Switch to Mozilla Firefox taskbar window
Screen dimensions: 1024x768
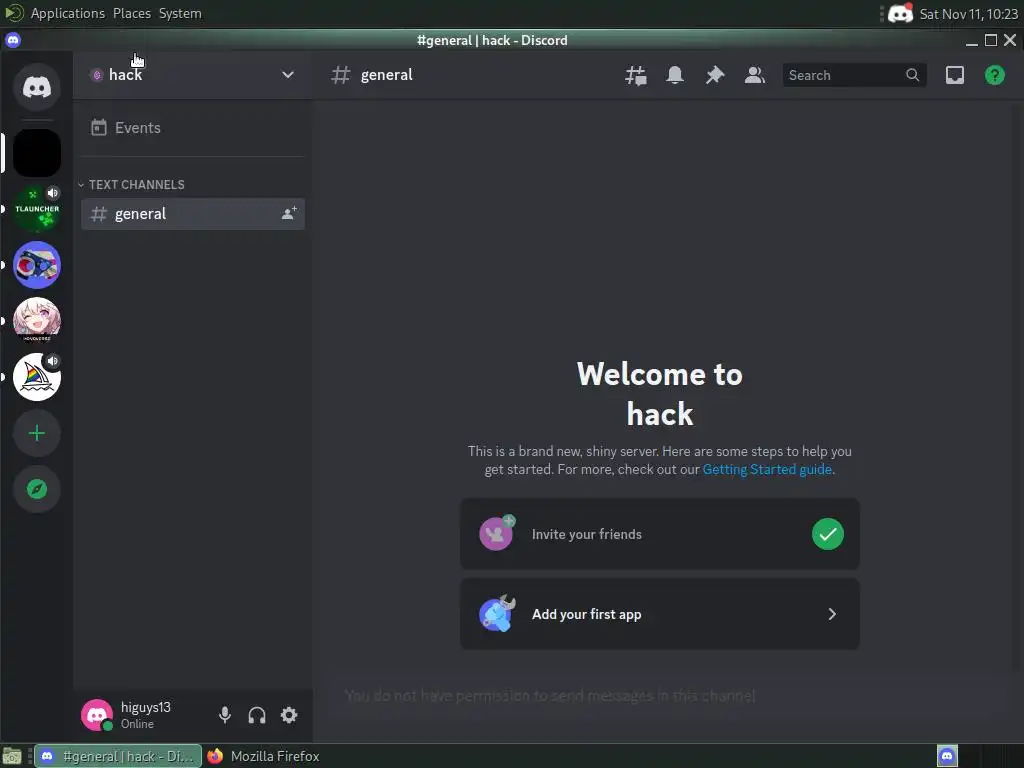click(x=263, y=756)
